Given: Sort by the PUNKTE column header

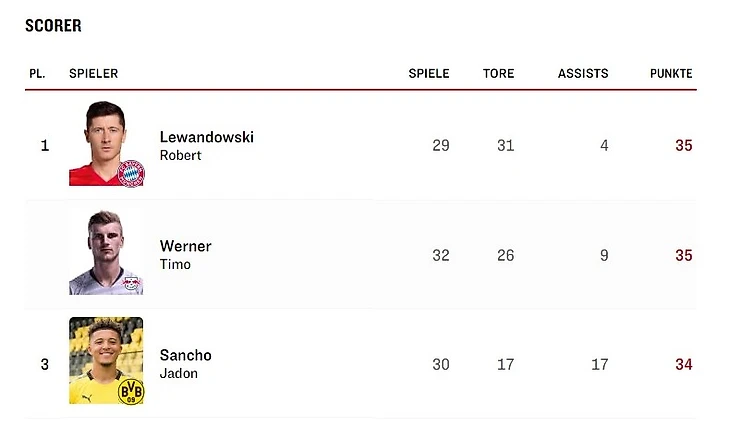Looking at the screenshot, I should pos(670,74).
